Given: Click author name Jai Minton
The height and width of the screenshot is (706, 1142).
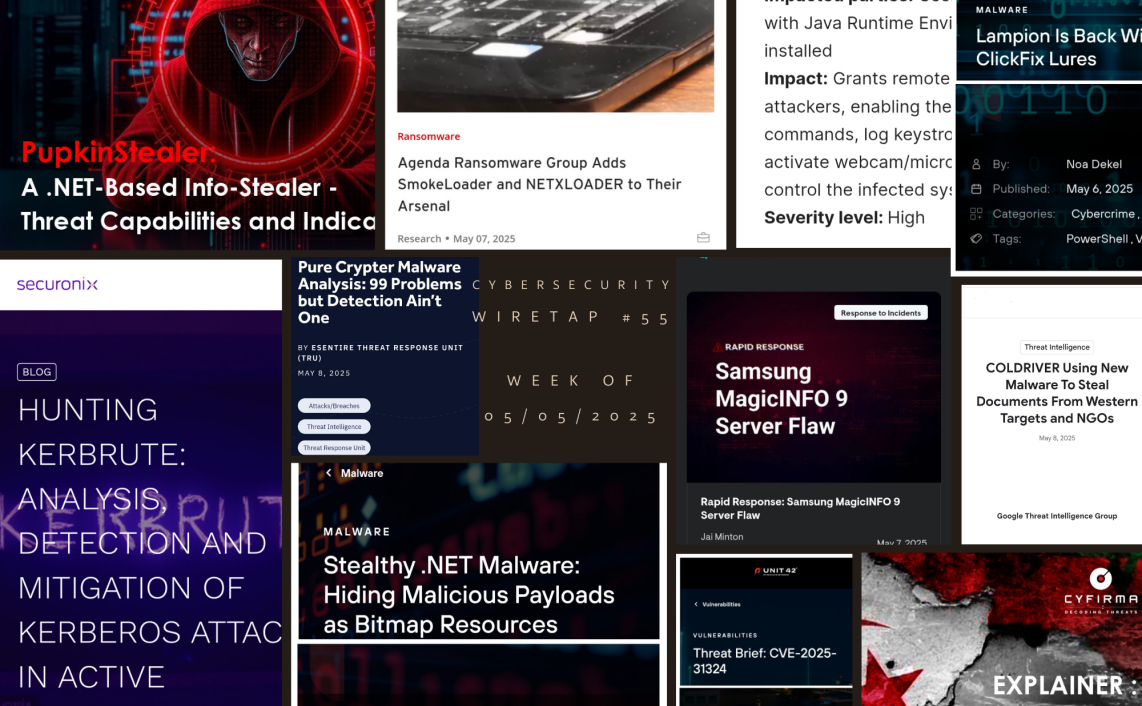Looking at the screenshot, I should click(x=722, y=536).
